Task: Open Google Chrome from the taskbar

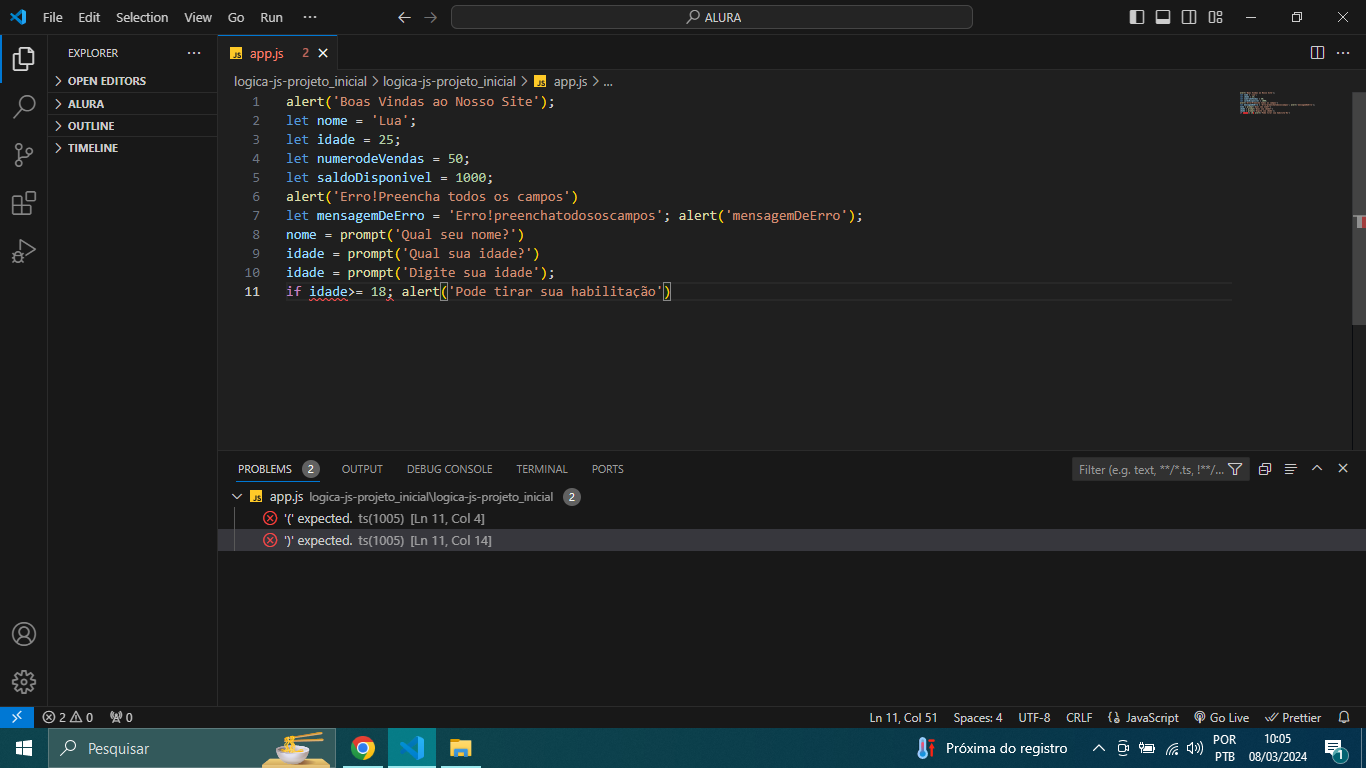Action: click(x=363, y=748)
